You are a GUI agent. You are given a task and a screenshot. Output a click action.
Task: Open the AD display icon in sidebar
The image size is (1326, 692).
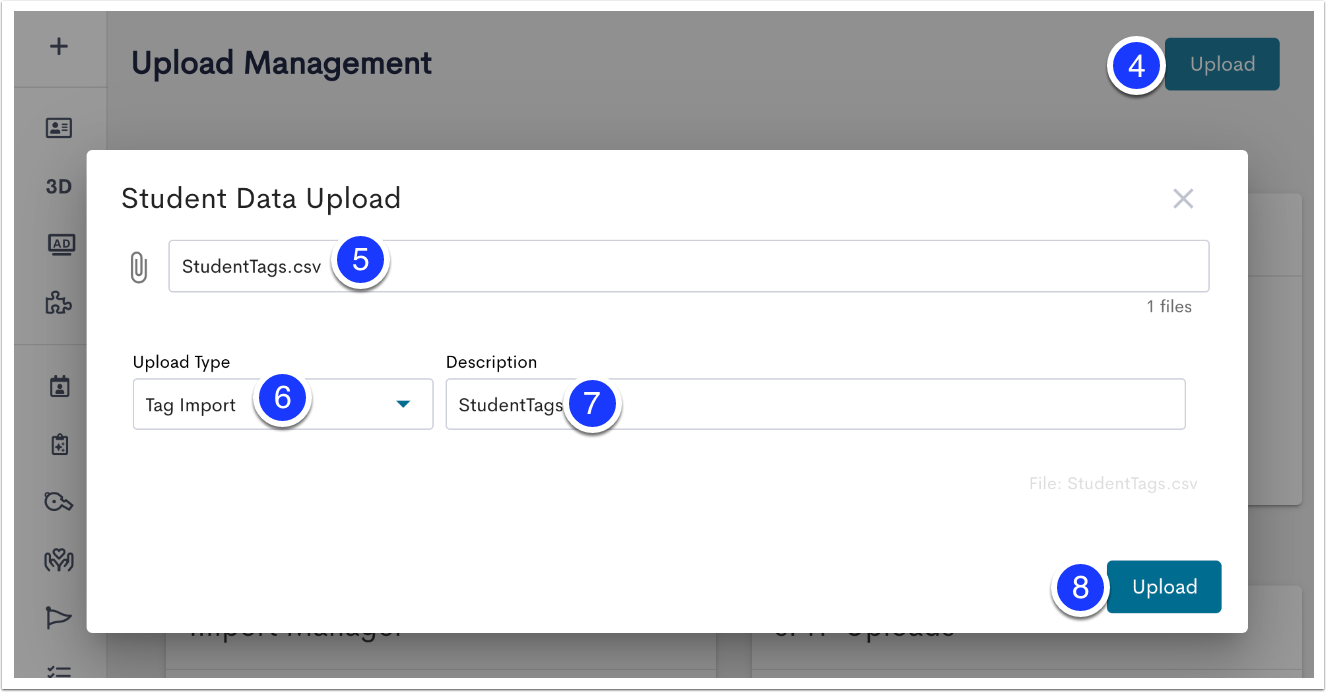click(59, 244)
